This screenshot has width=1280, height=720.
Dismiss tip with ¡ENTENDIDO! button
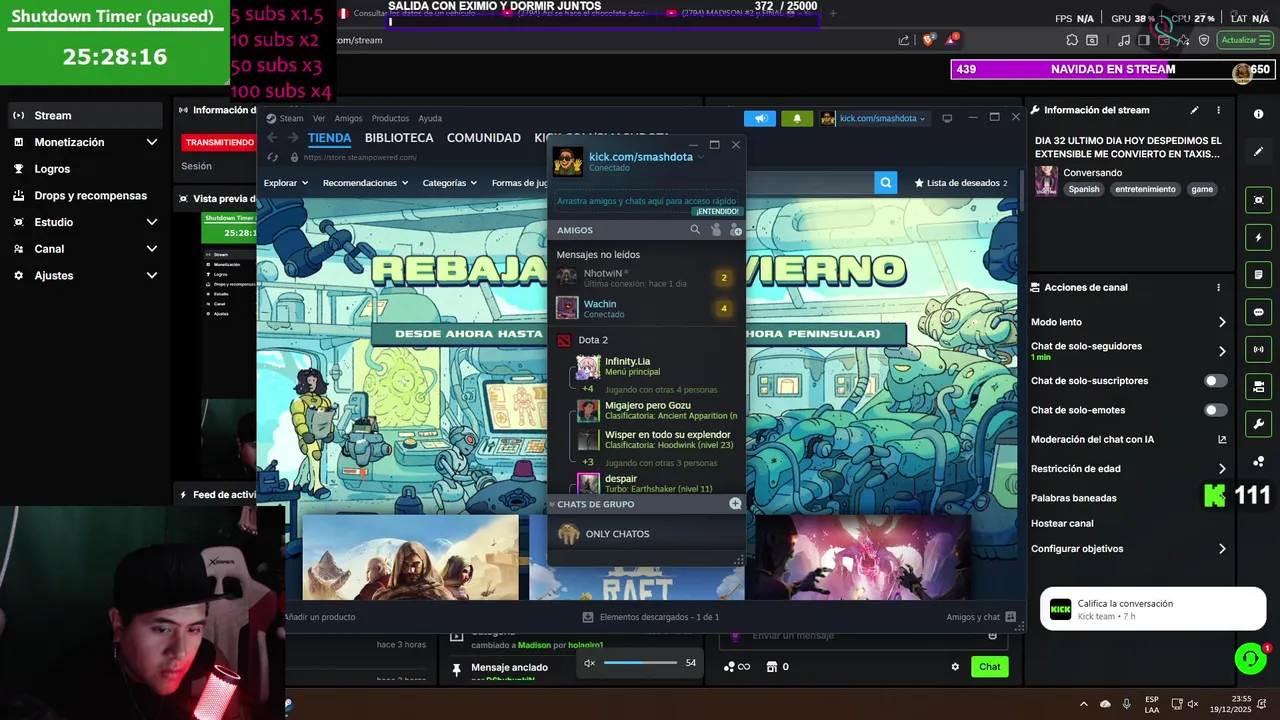pos(717,212)
